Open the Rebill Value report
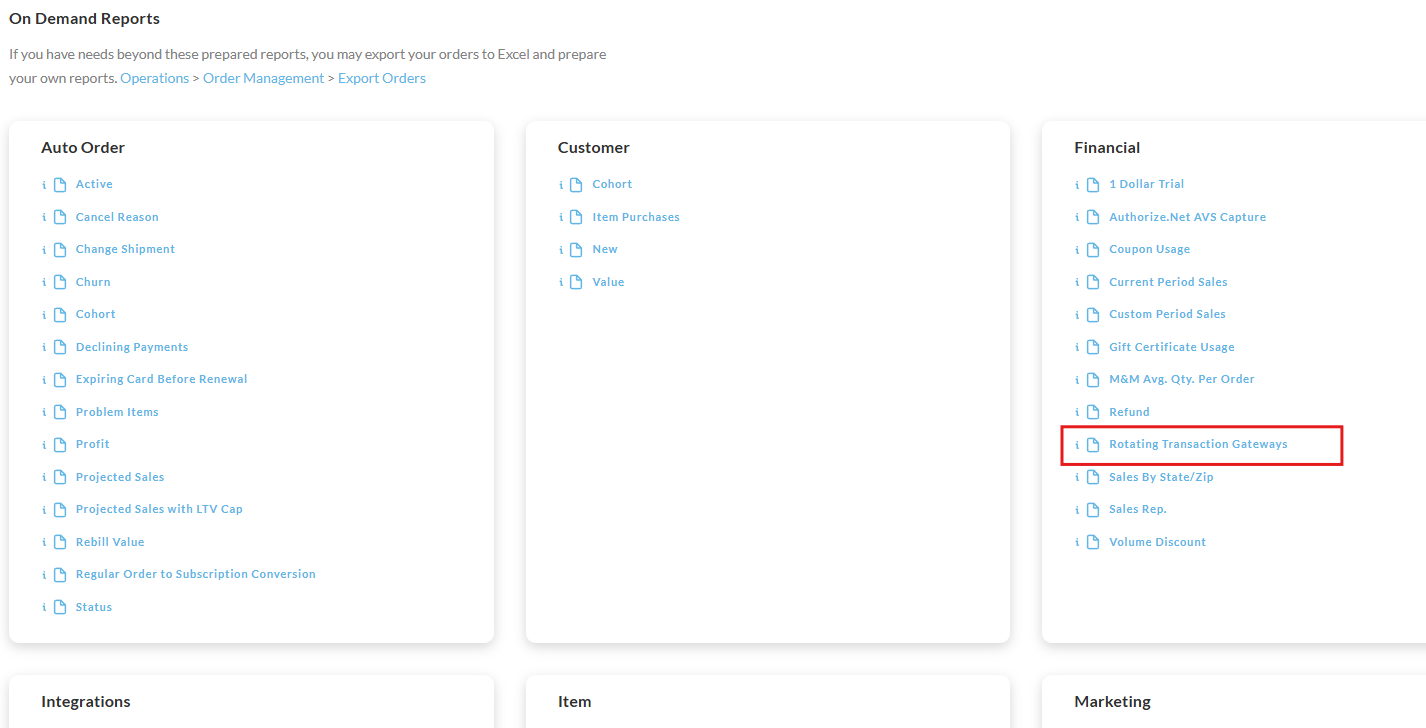 click(110, 542)
